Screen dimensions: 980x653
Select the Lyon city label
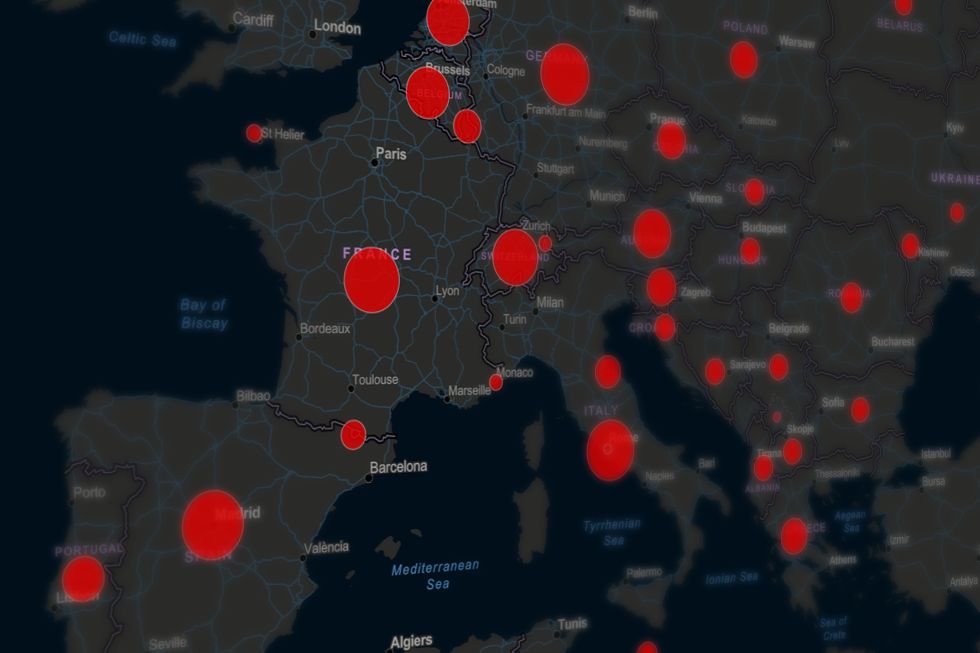447,293
